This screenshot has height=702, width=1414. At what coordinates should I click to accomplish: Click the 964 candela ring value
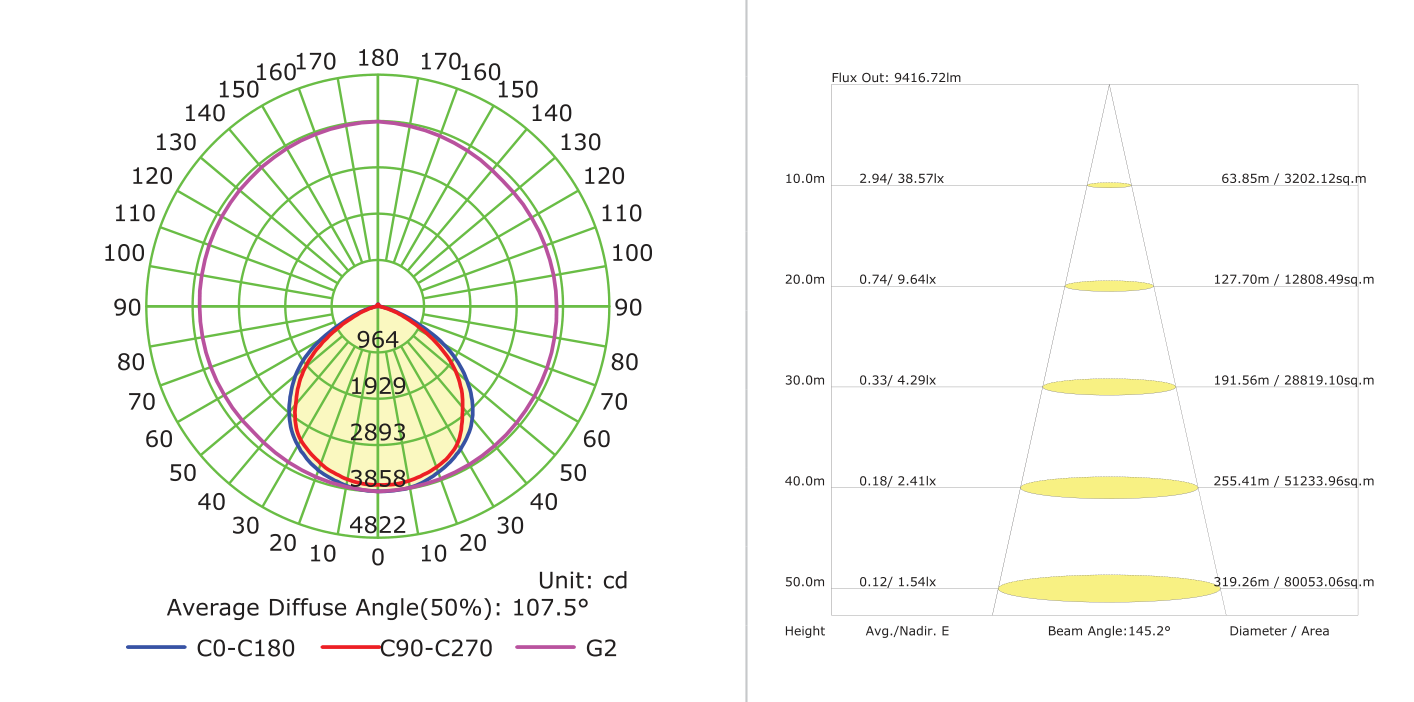pyautogui.click(x=378, y=340)
